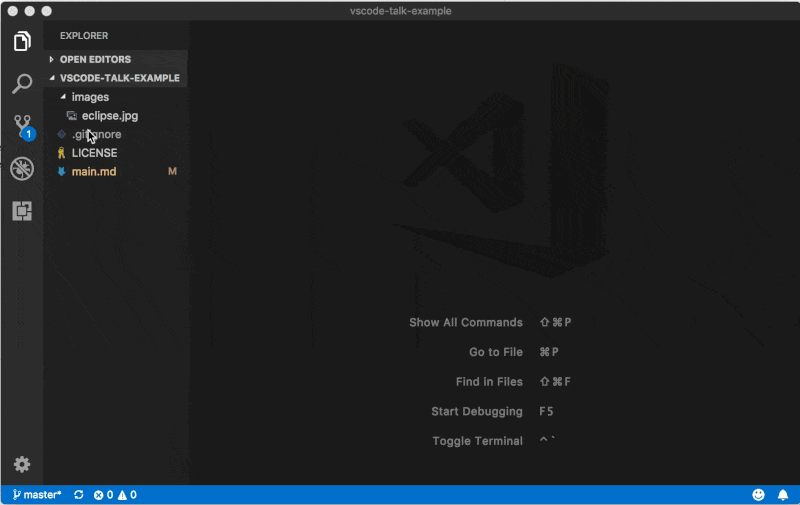Click the yellow minimize window button
800x505 pixels.
click(x=30, y=11)
